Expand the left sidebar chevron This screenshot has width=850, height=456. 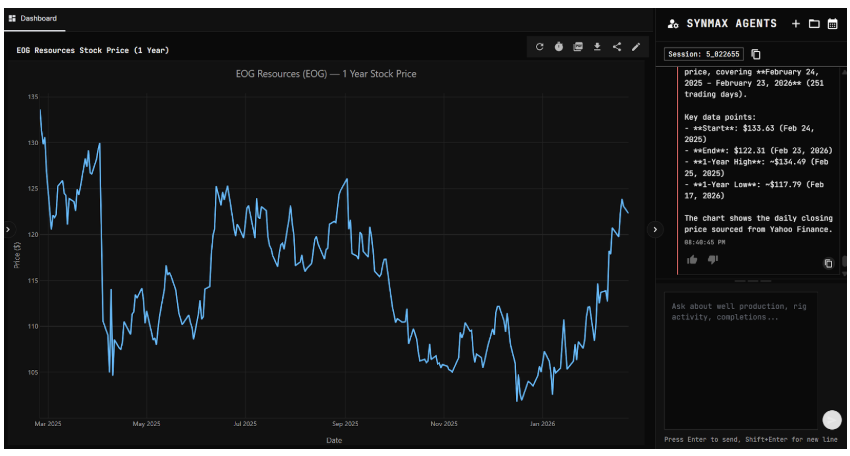(8, 229)
